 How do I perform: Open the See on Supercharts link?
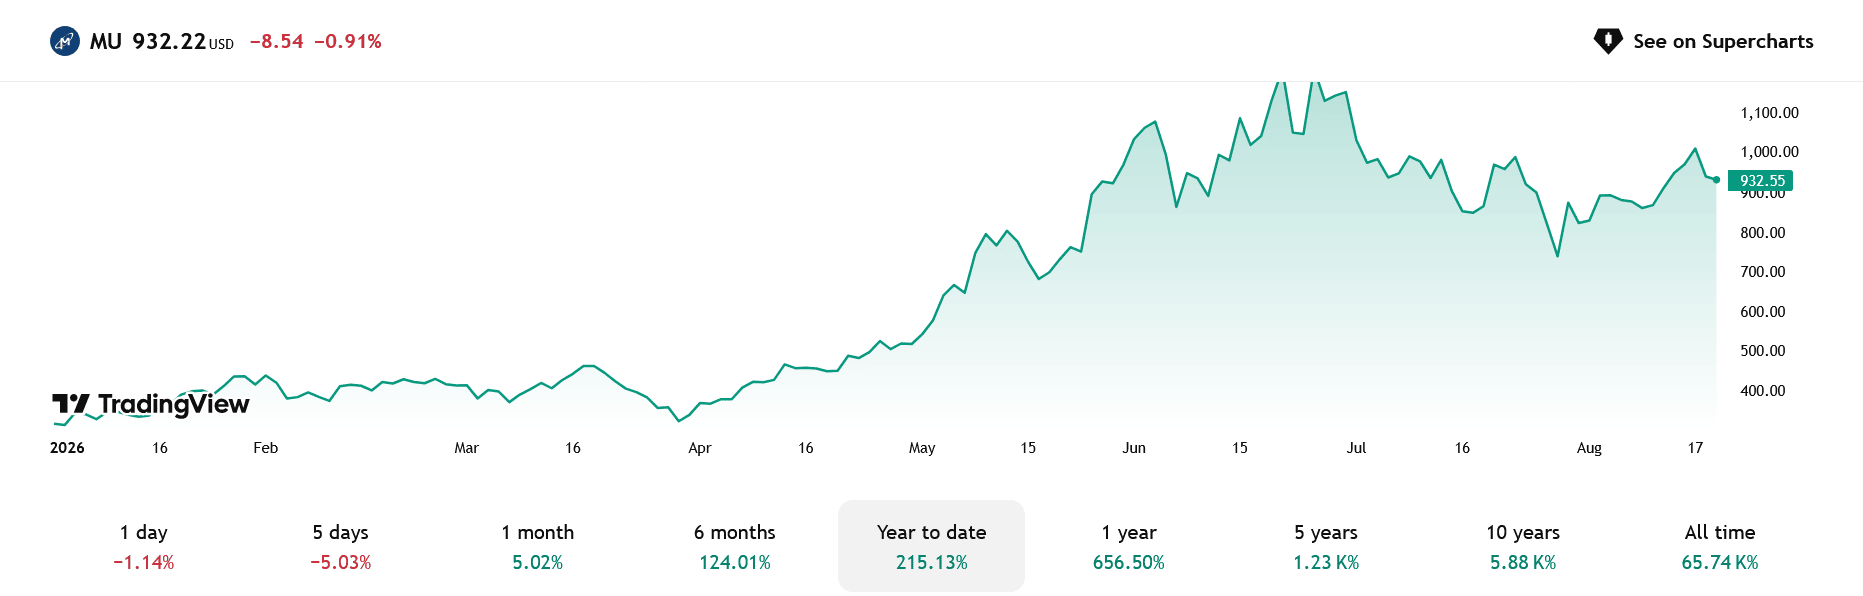click(1703, 41)
